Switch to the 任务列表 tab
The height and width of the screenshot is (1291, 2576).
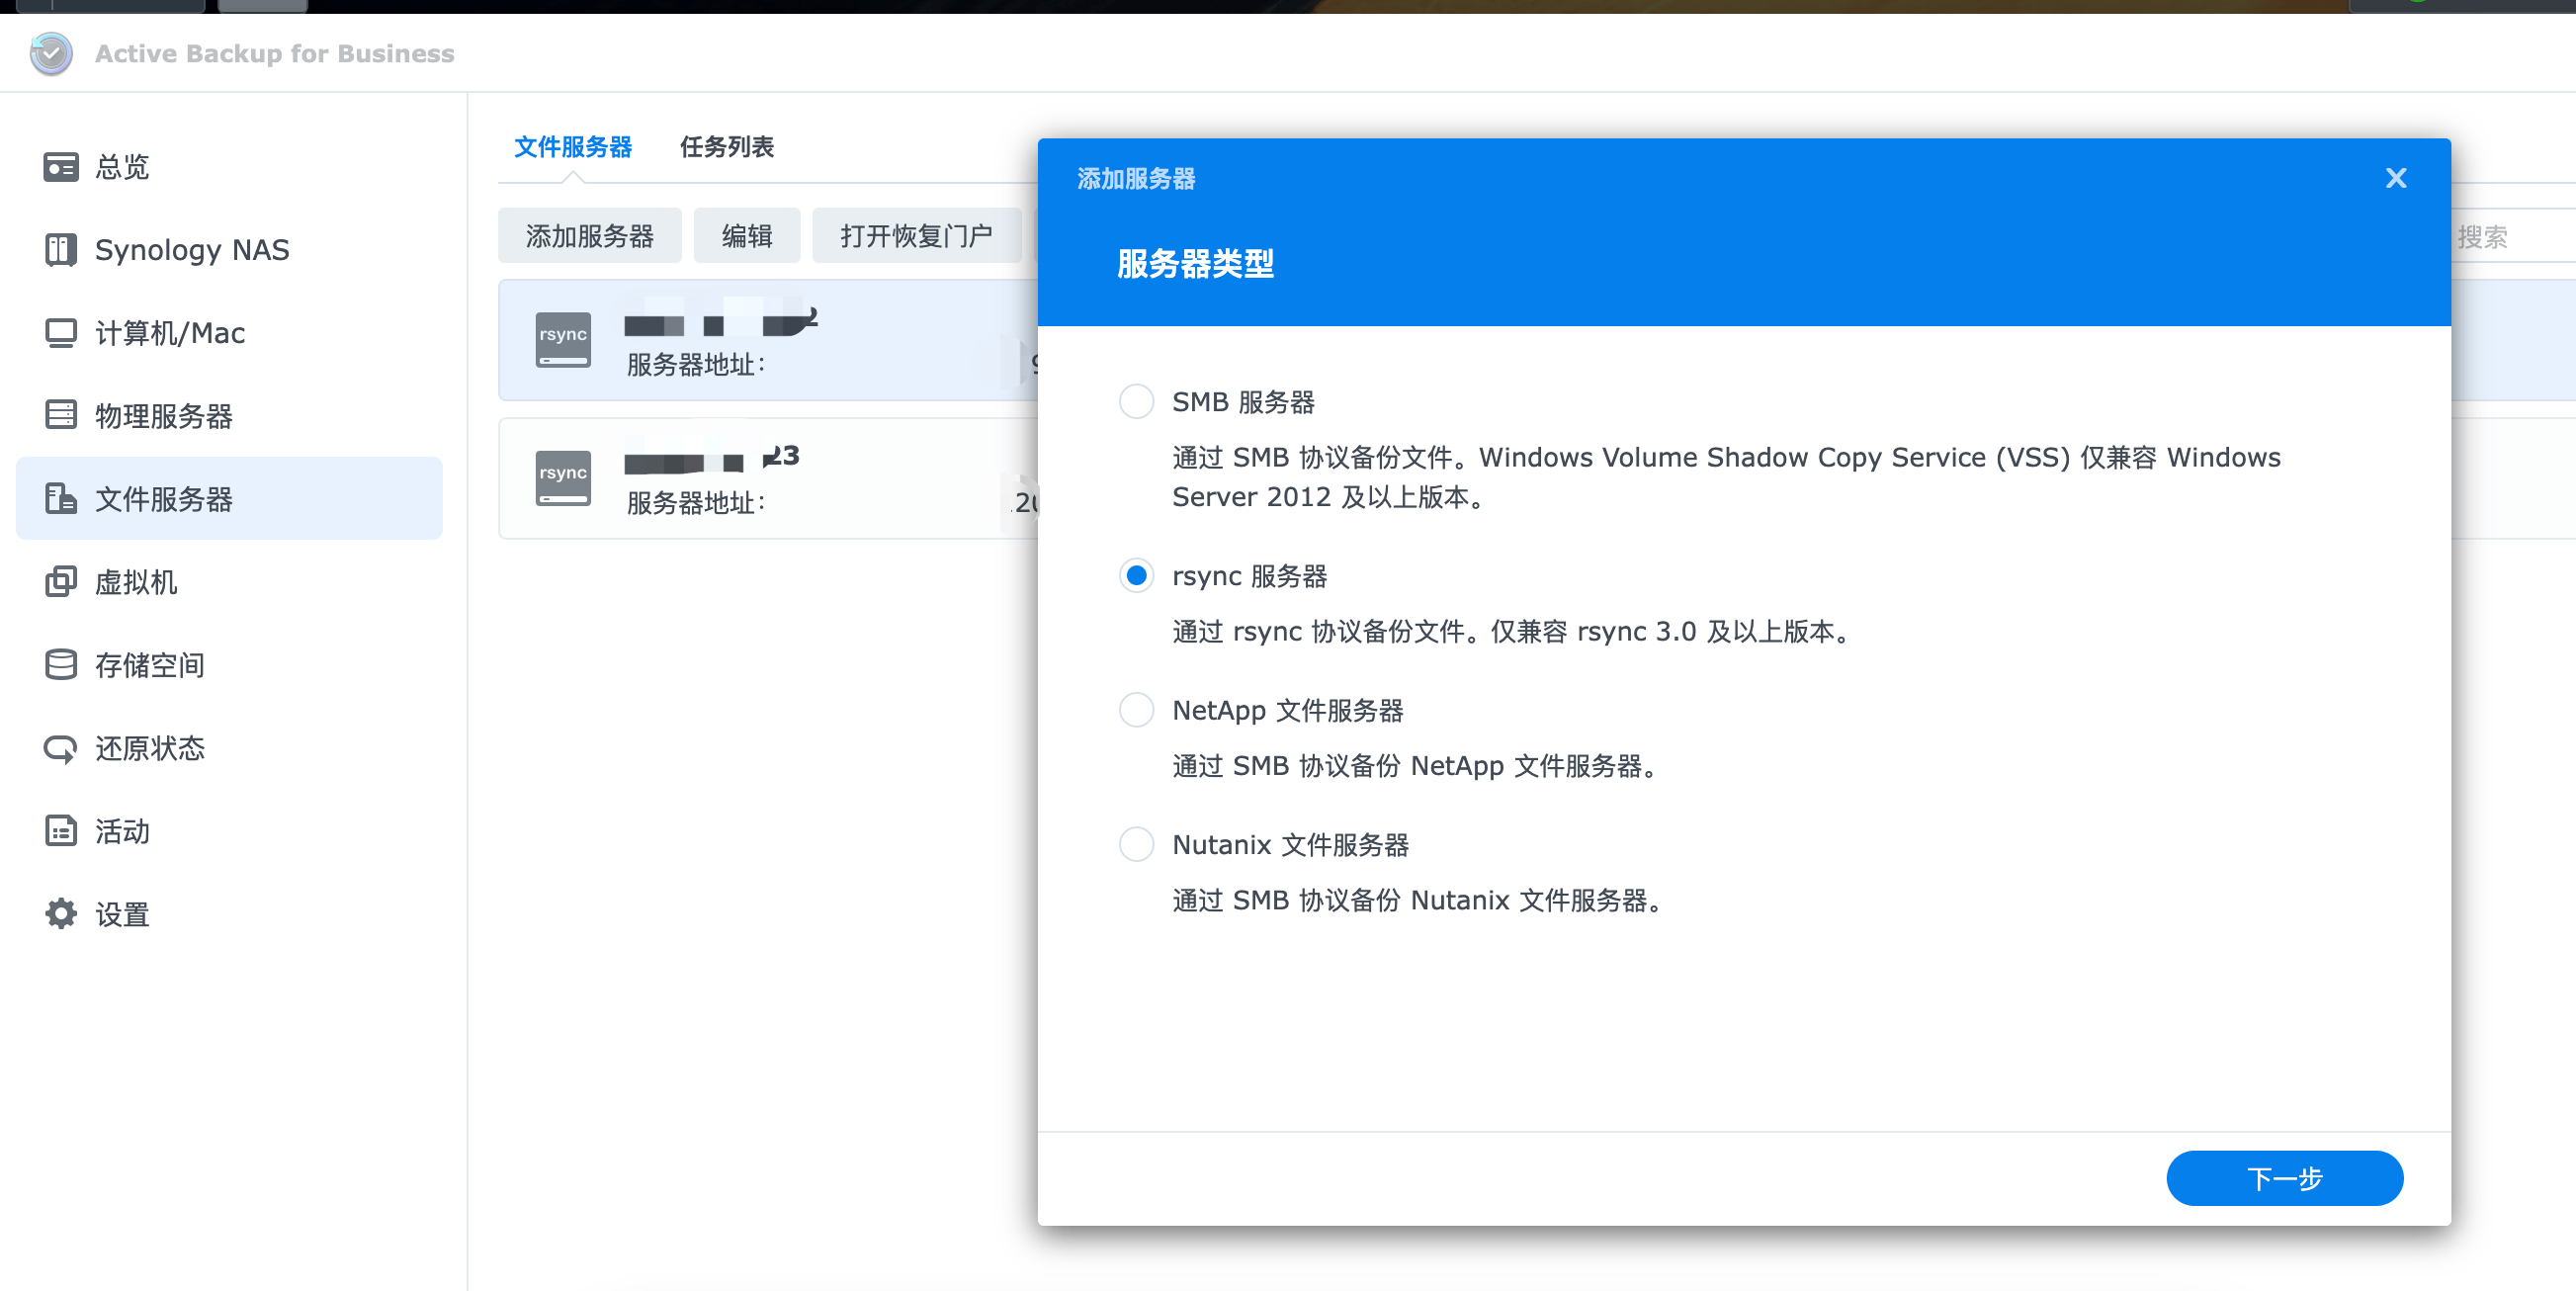727,147
